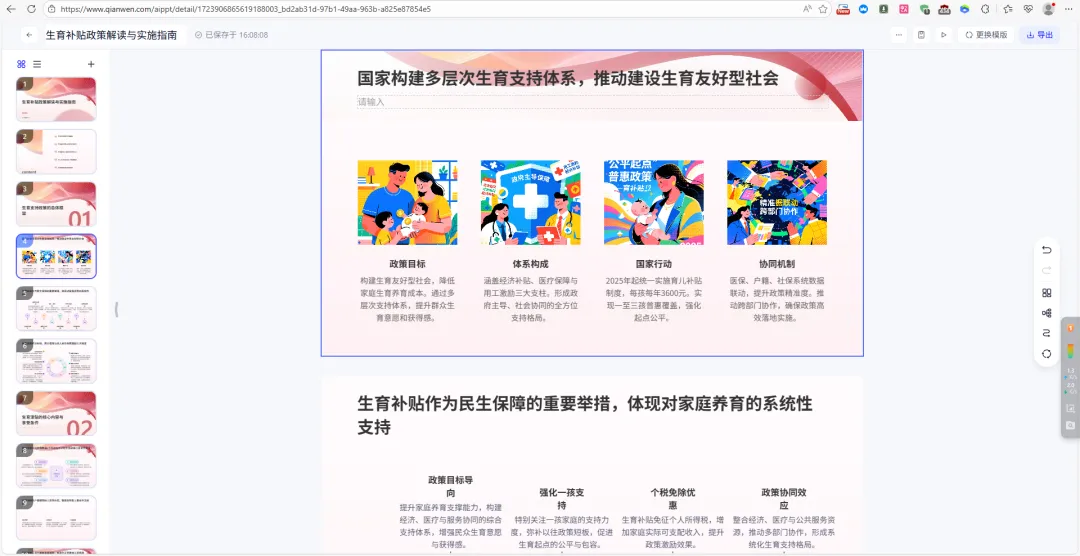Go back using arrow beside presentation title
This screenshot has width=1080, height=556.
tap(28, 35)
